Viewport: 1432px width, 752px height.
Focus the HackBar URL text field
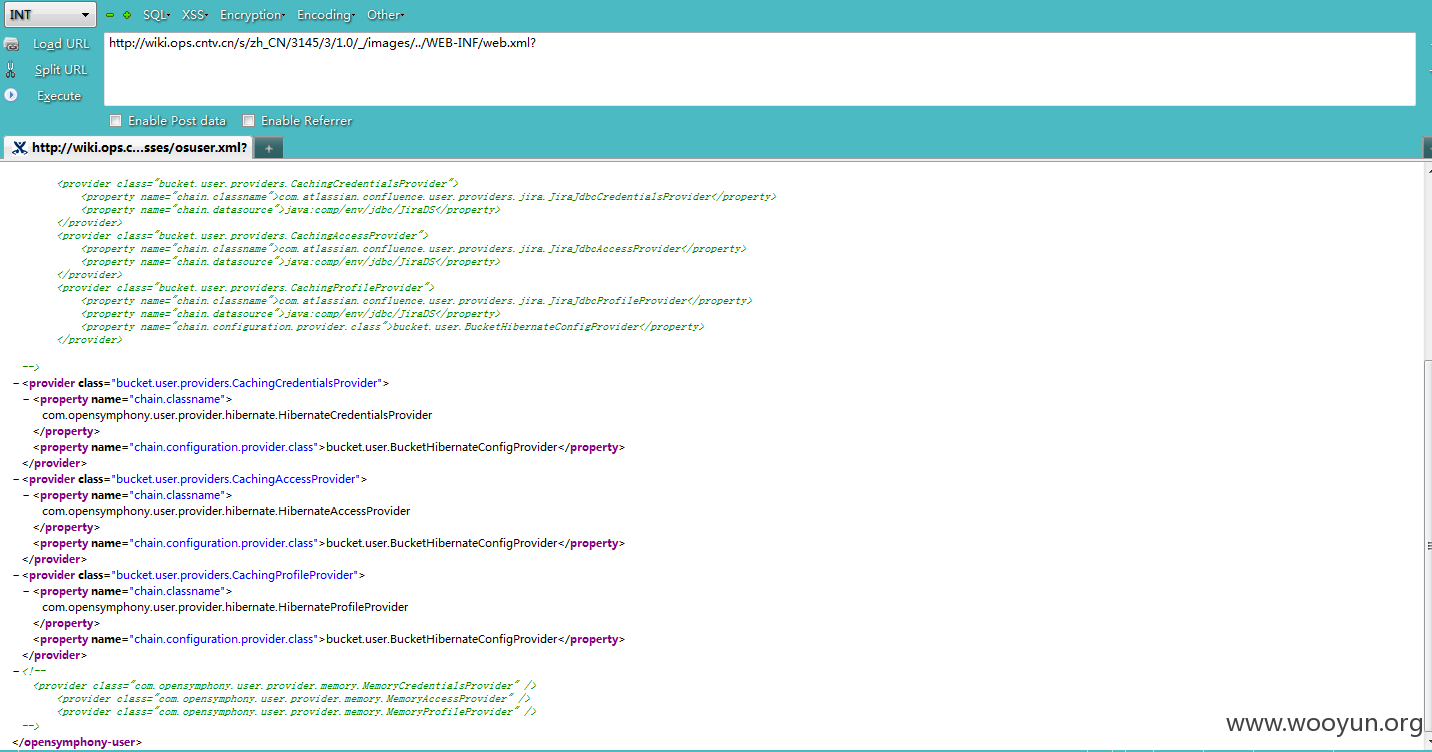pos(759,69)
